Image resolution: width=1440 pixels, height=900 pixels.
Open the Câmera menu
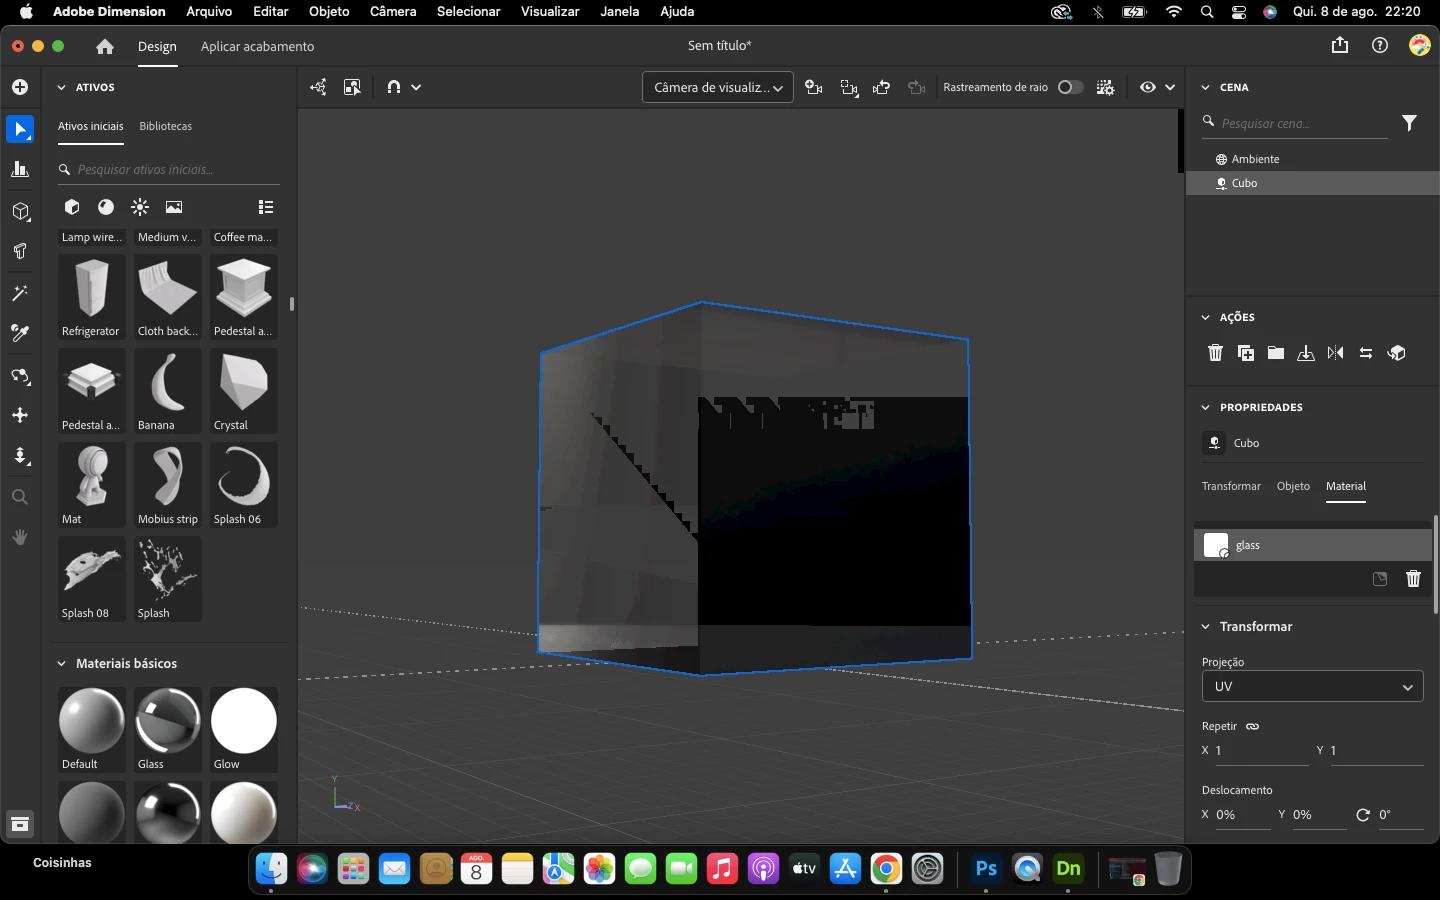coord(393,11)
